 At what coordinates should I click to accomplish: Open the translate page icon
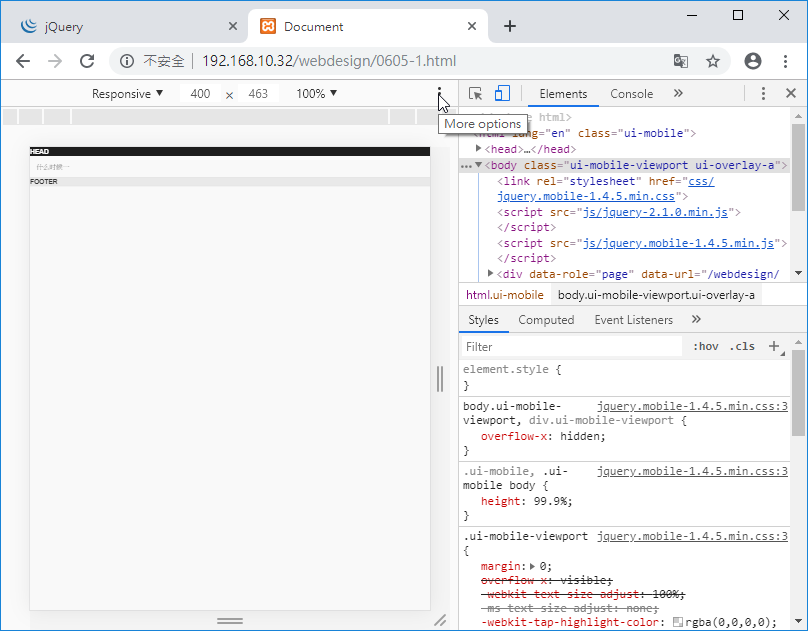pyautogui.click(x=681, y=61)
